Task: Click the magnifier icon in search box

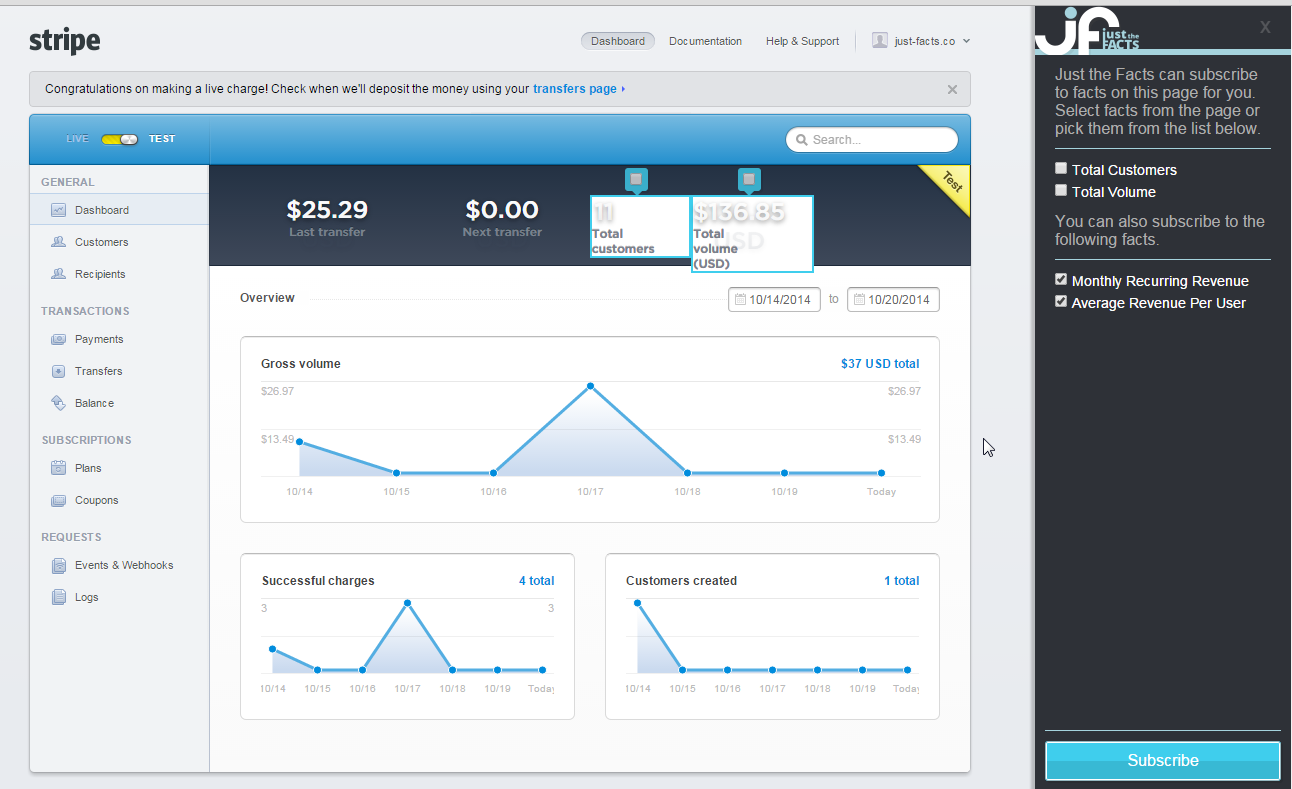Action: (x=801, y=140)
